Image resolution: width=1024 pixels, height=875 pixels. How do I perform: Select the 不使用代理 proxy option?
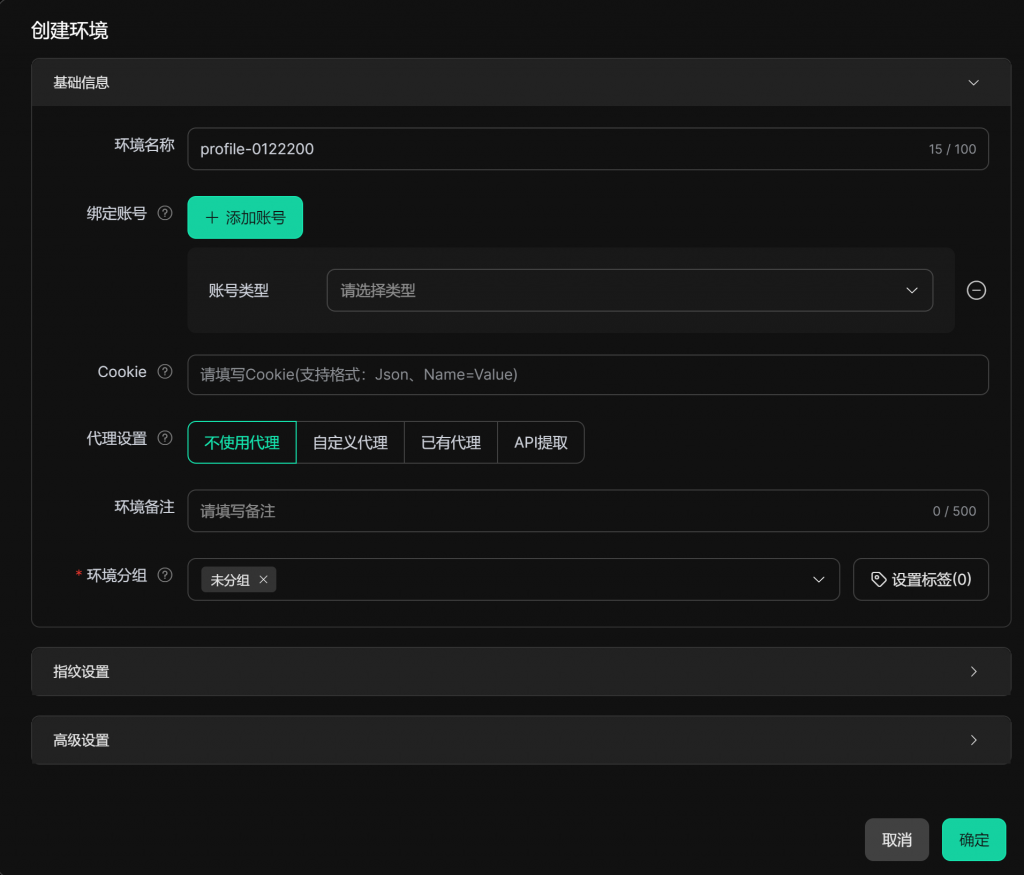pyautogui.click(x=242, y=442)
